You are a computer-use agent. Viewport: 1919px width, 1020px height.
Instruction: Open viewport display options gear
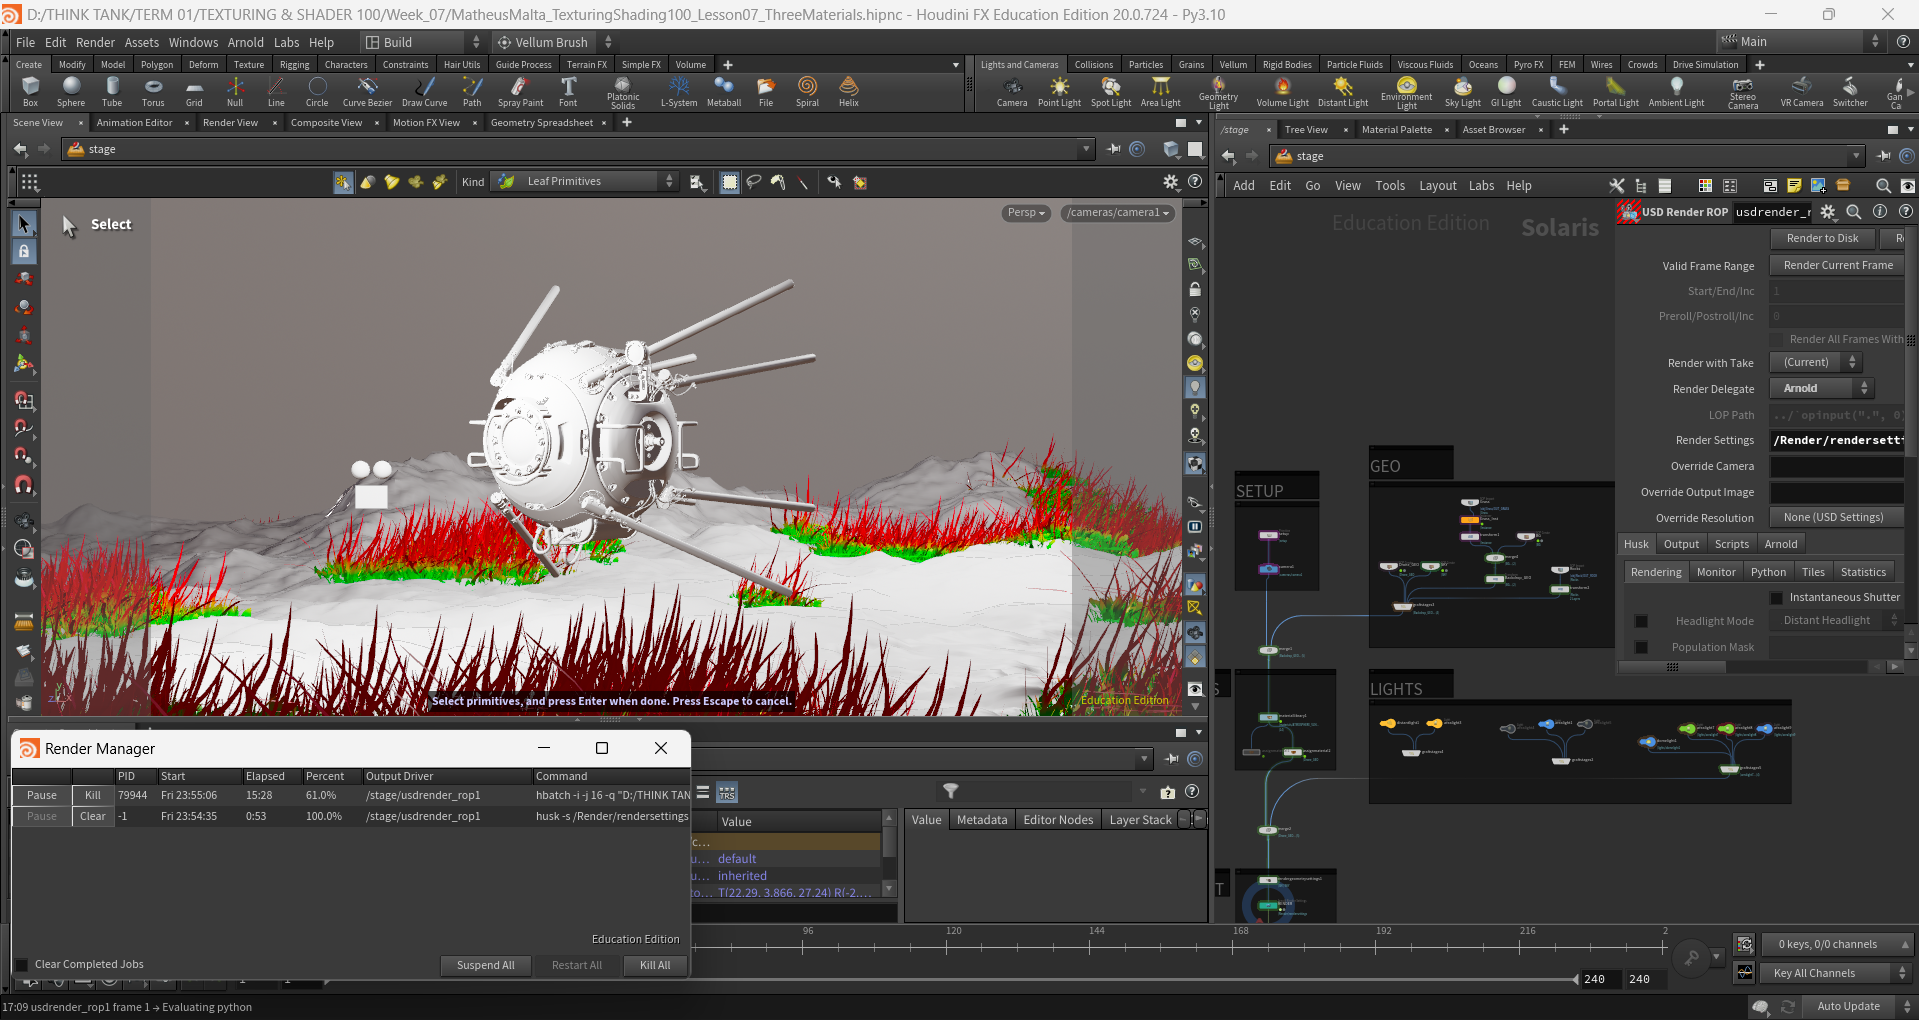[1171, 182]
